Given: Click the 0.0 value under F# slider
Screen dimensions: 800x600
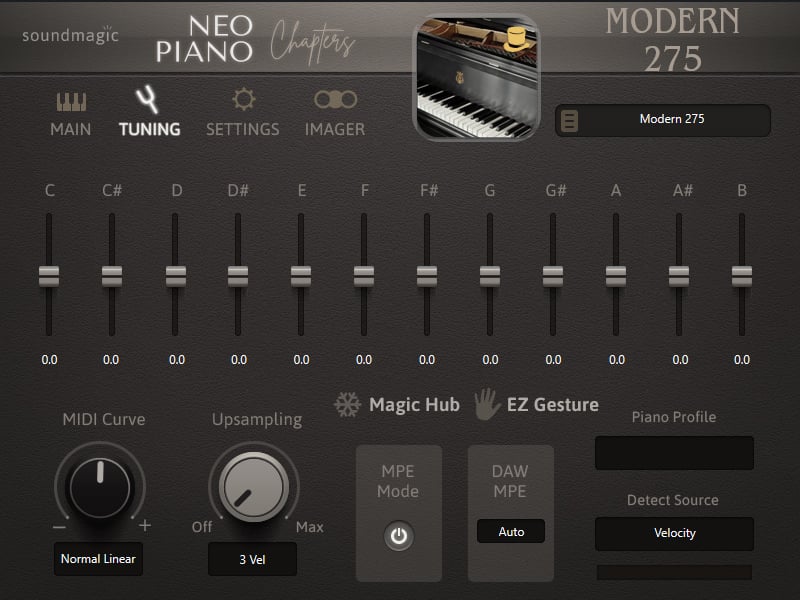Looking at the screenshot, I should (427, 360).
